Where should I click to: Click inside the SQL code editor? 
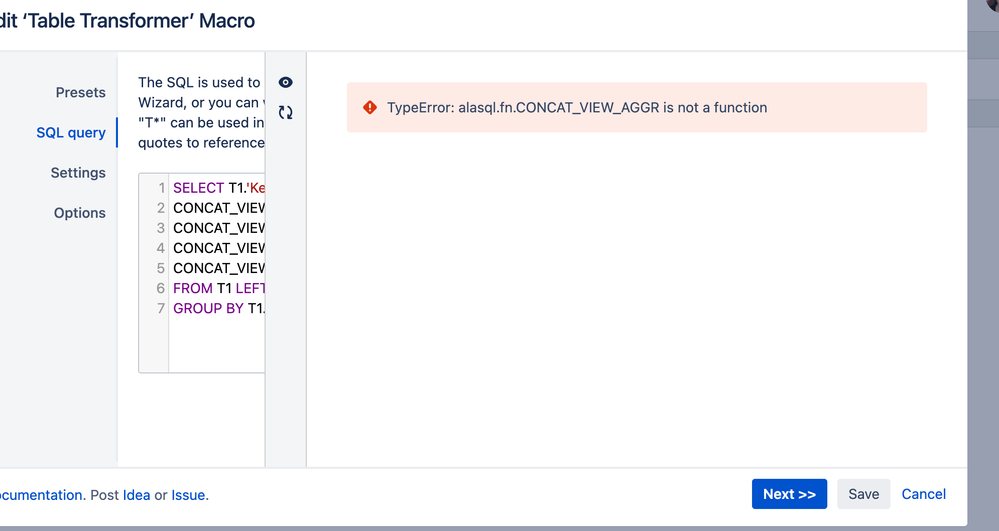click(x=201, y=273)
